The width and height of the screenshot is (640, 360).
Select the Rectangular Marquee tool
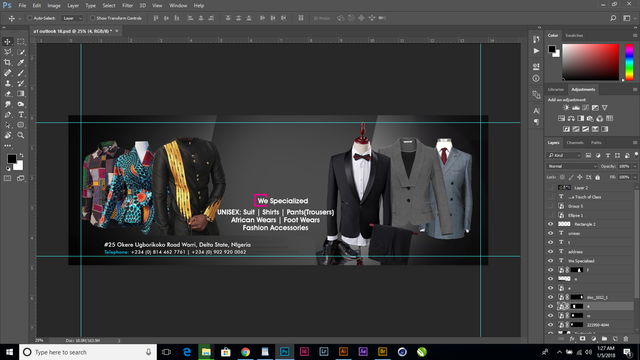click(21, 42)
